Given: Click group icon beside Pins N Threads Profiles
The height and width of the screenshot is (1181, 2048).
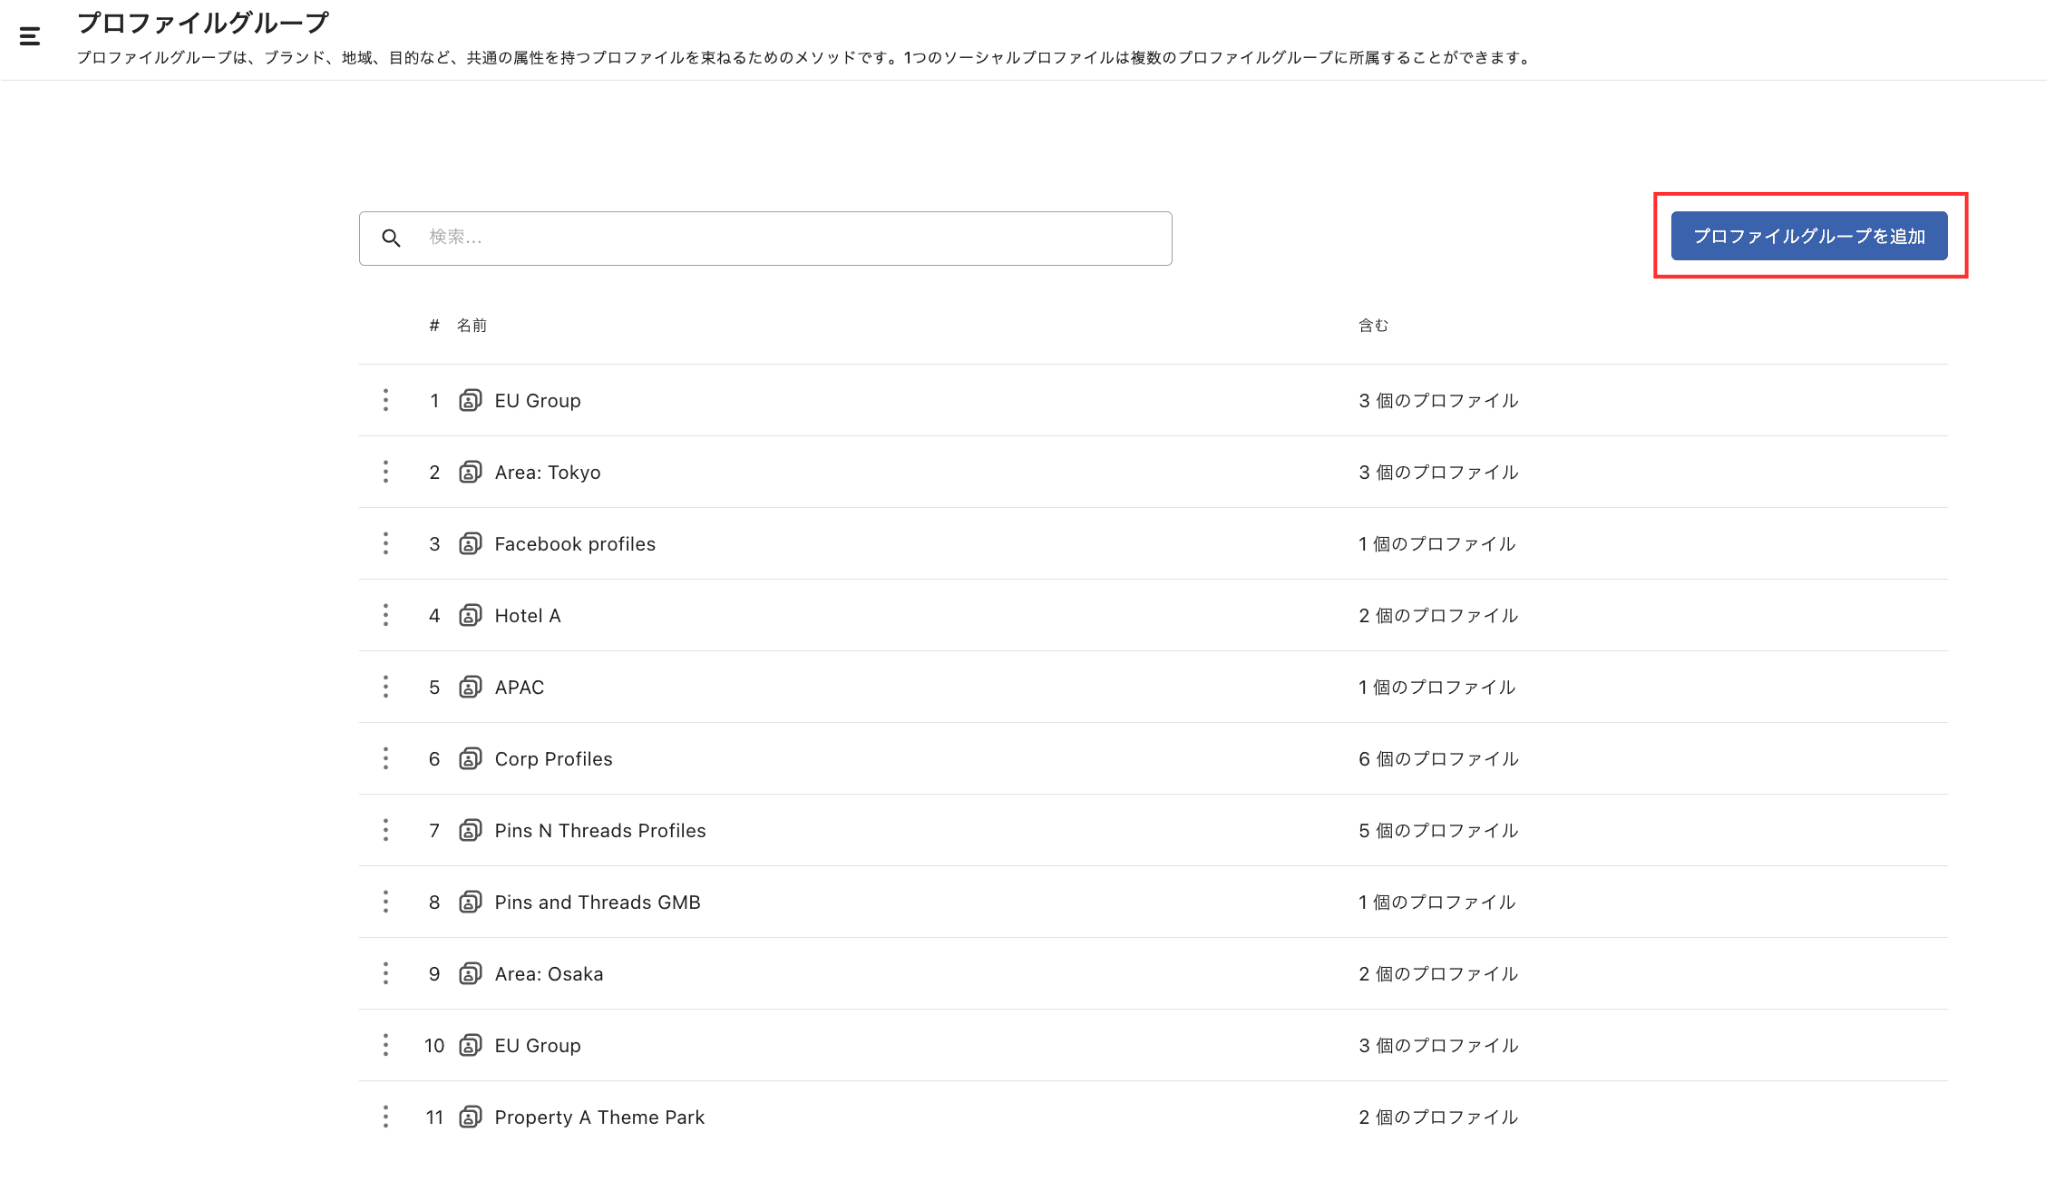Looking at the screenshot, I should coord(470,831).
